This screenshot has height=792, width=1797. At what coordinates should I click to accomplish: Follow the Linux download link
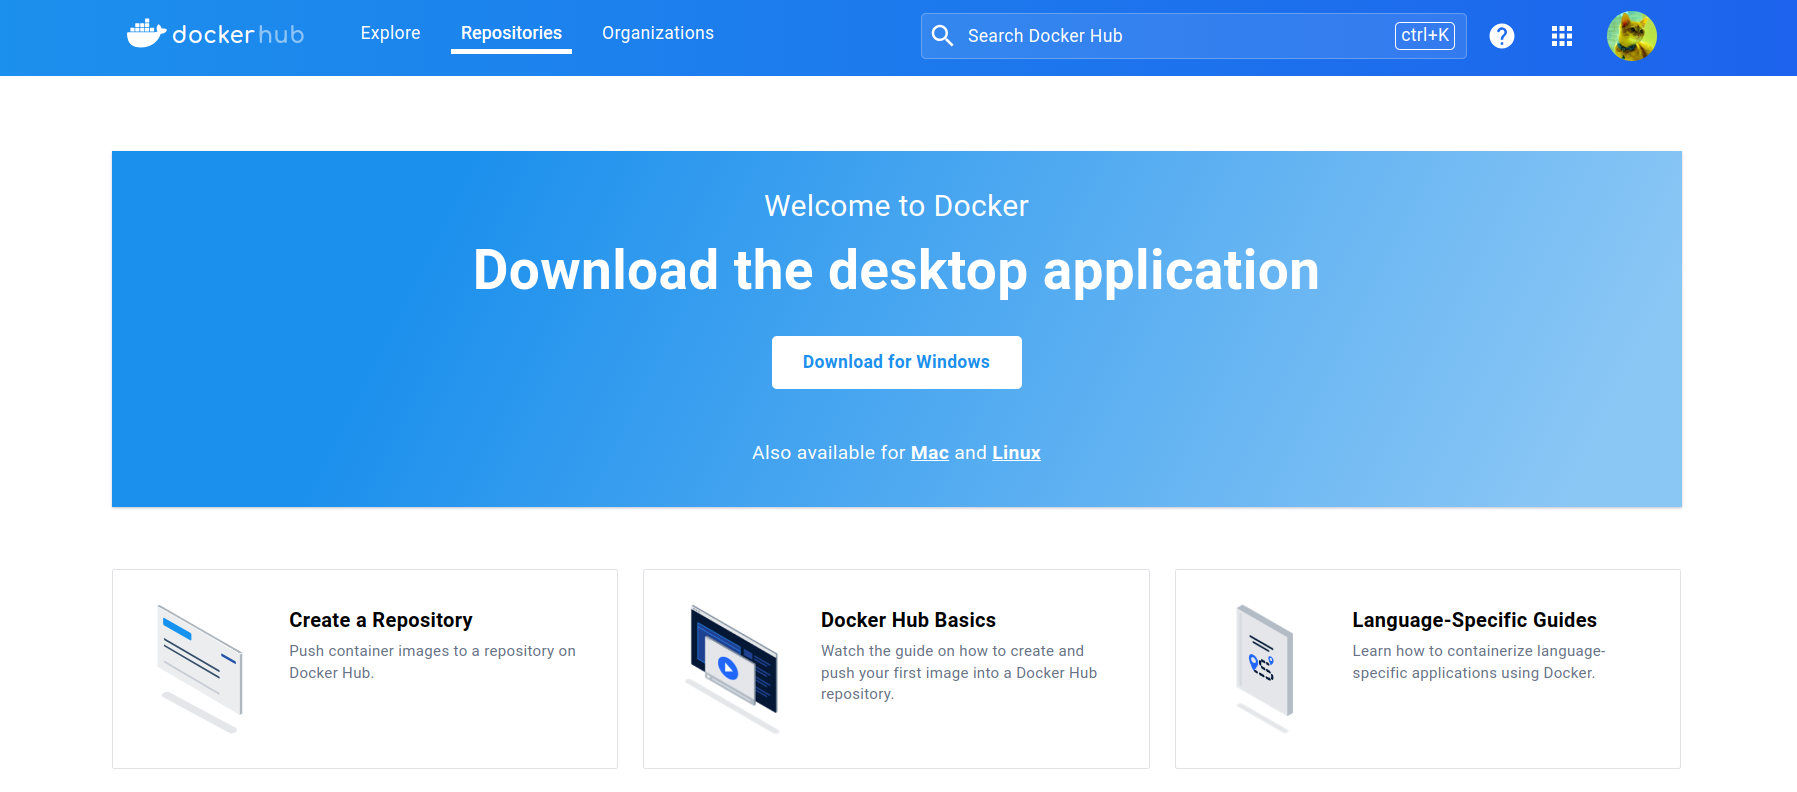pyautogui.click(x=1016, y=453)
